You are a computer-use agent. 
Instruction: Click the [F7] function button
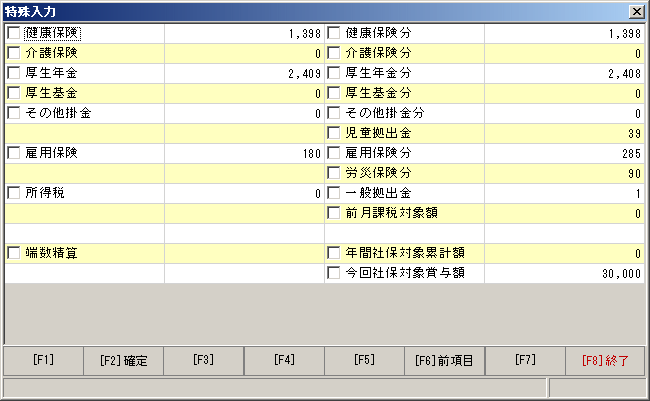(x=525, y=360)
